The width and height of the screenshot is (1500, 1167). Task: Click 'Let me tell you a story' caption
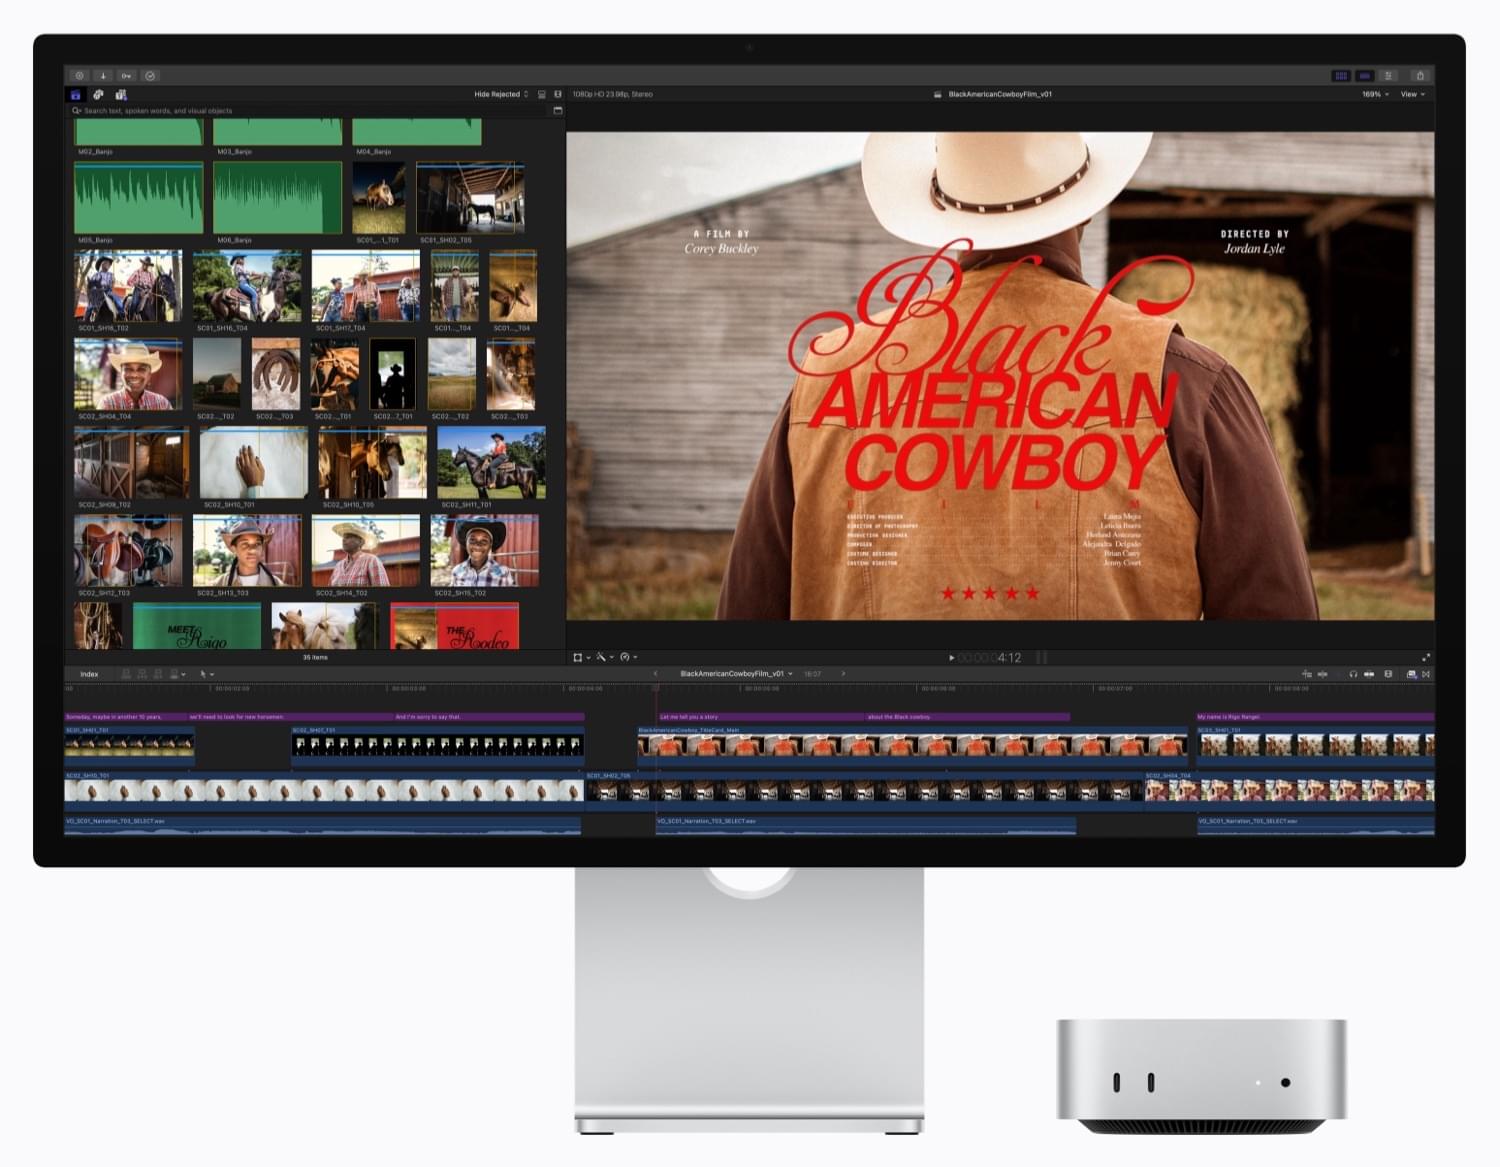(x=760, y=717)
